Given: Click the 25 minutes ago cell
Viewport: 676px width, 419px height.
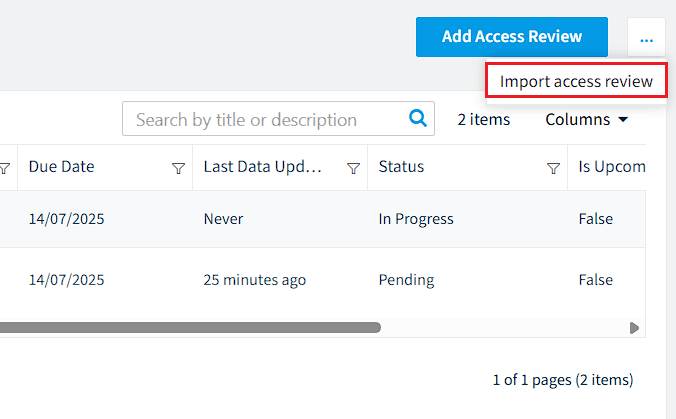Looking at the screenshot, I should click(255, 280).
